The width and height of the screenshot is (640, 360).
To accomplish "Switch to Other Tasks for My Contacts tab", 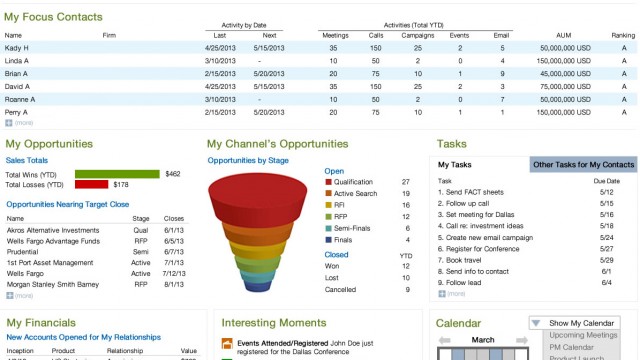I will (583, 164).
